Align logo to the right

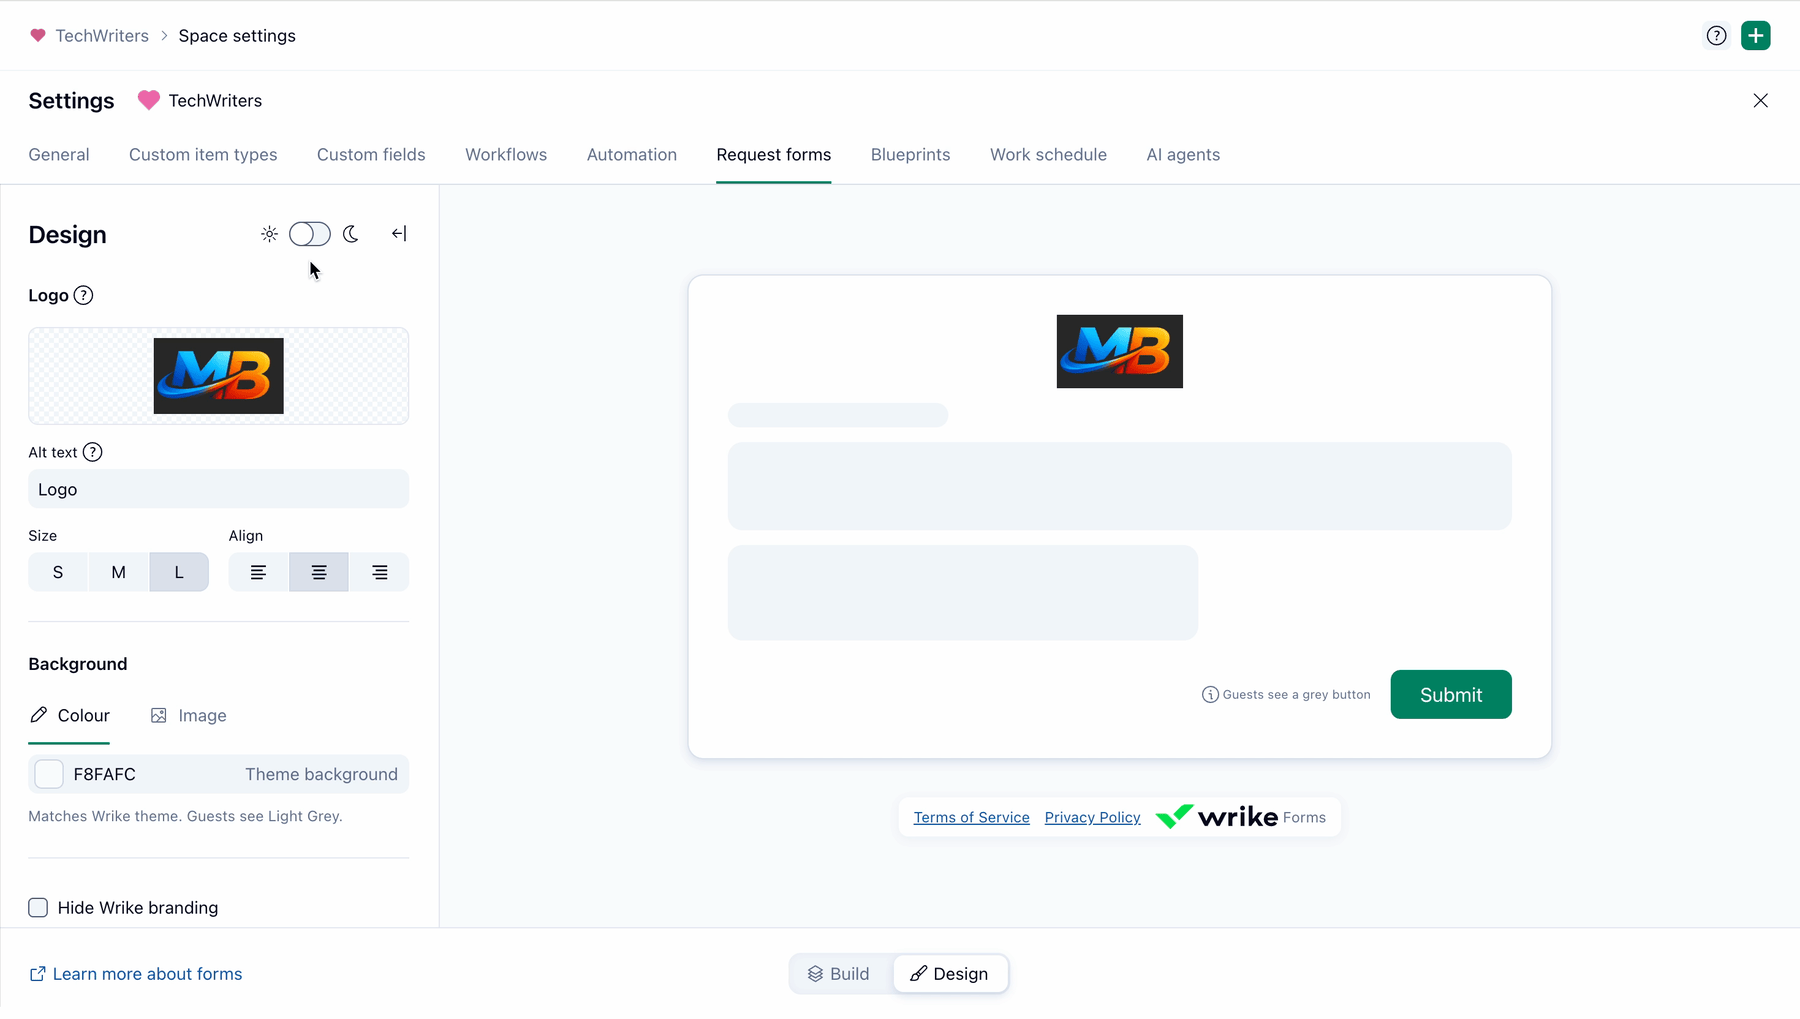point(380,572)
